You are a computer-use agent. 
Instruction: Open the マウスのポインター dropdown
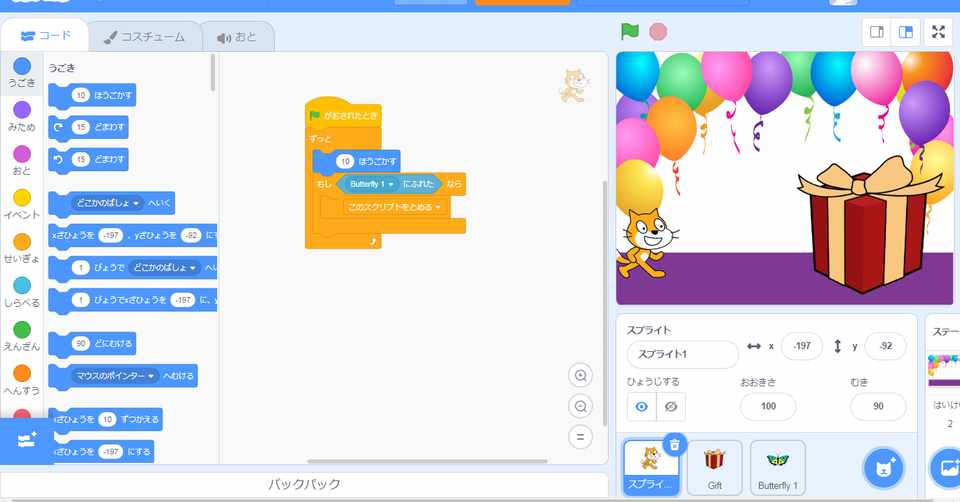coord(114,376)
